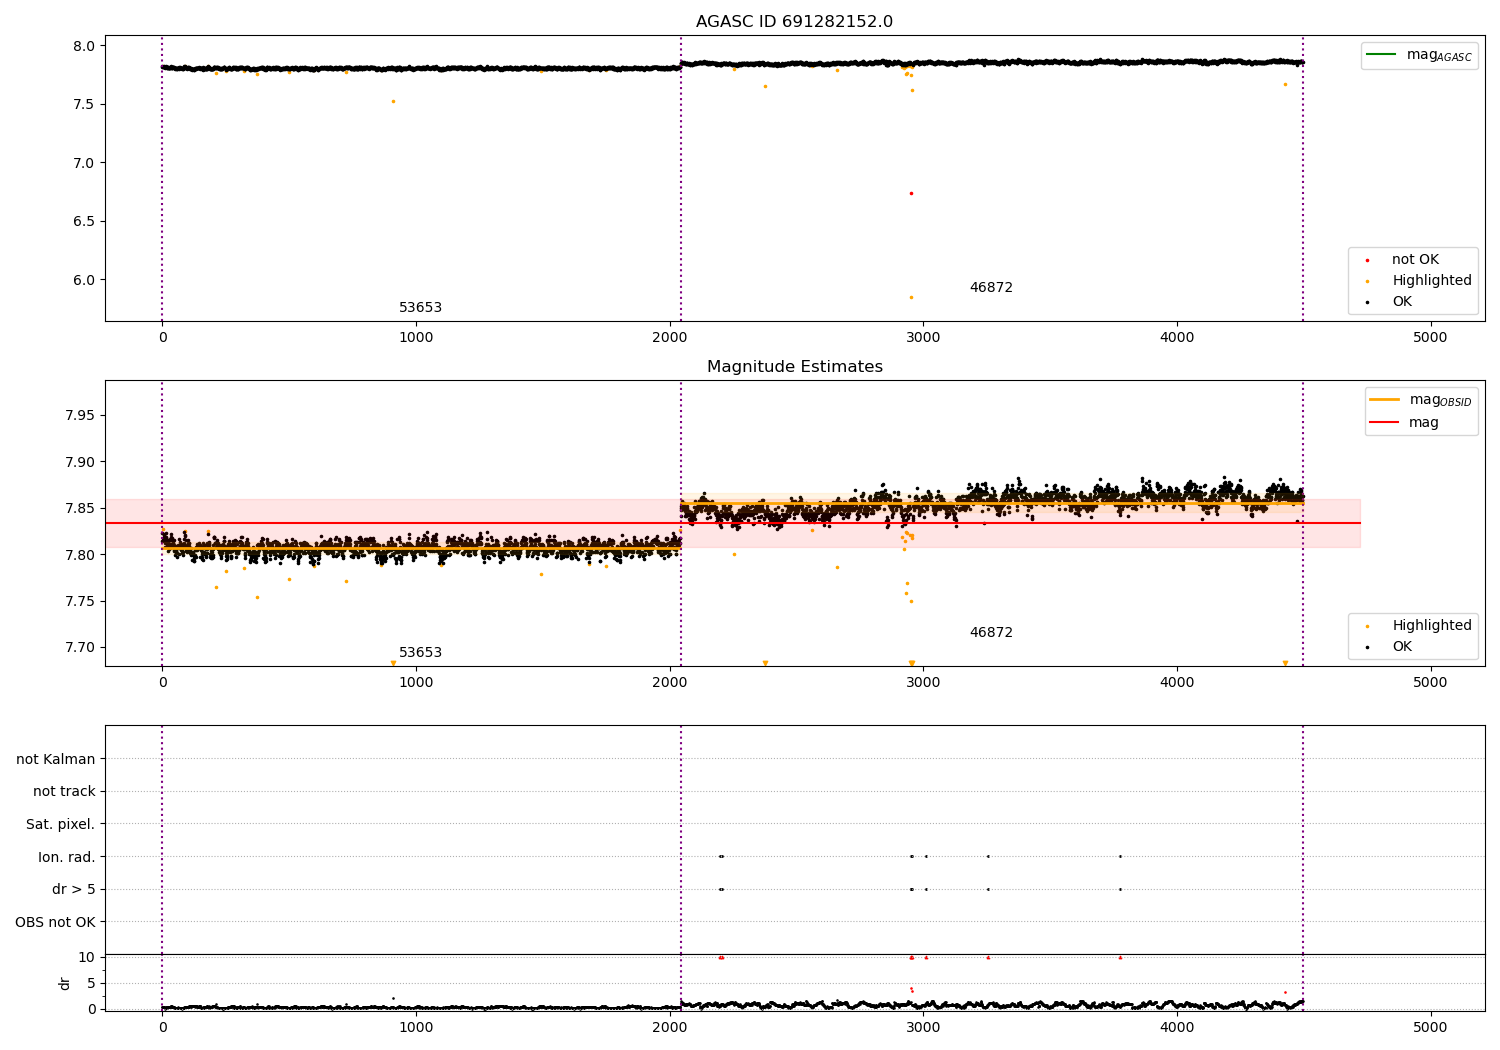The height and width of the screenshot is (1050, 1500).
Task: Click the 'Magnitude Estimates' plot title
Action: [x=794, y=367]
